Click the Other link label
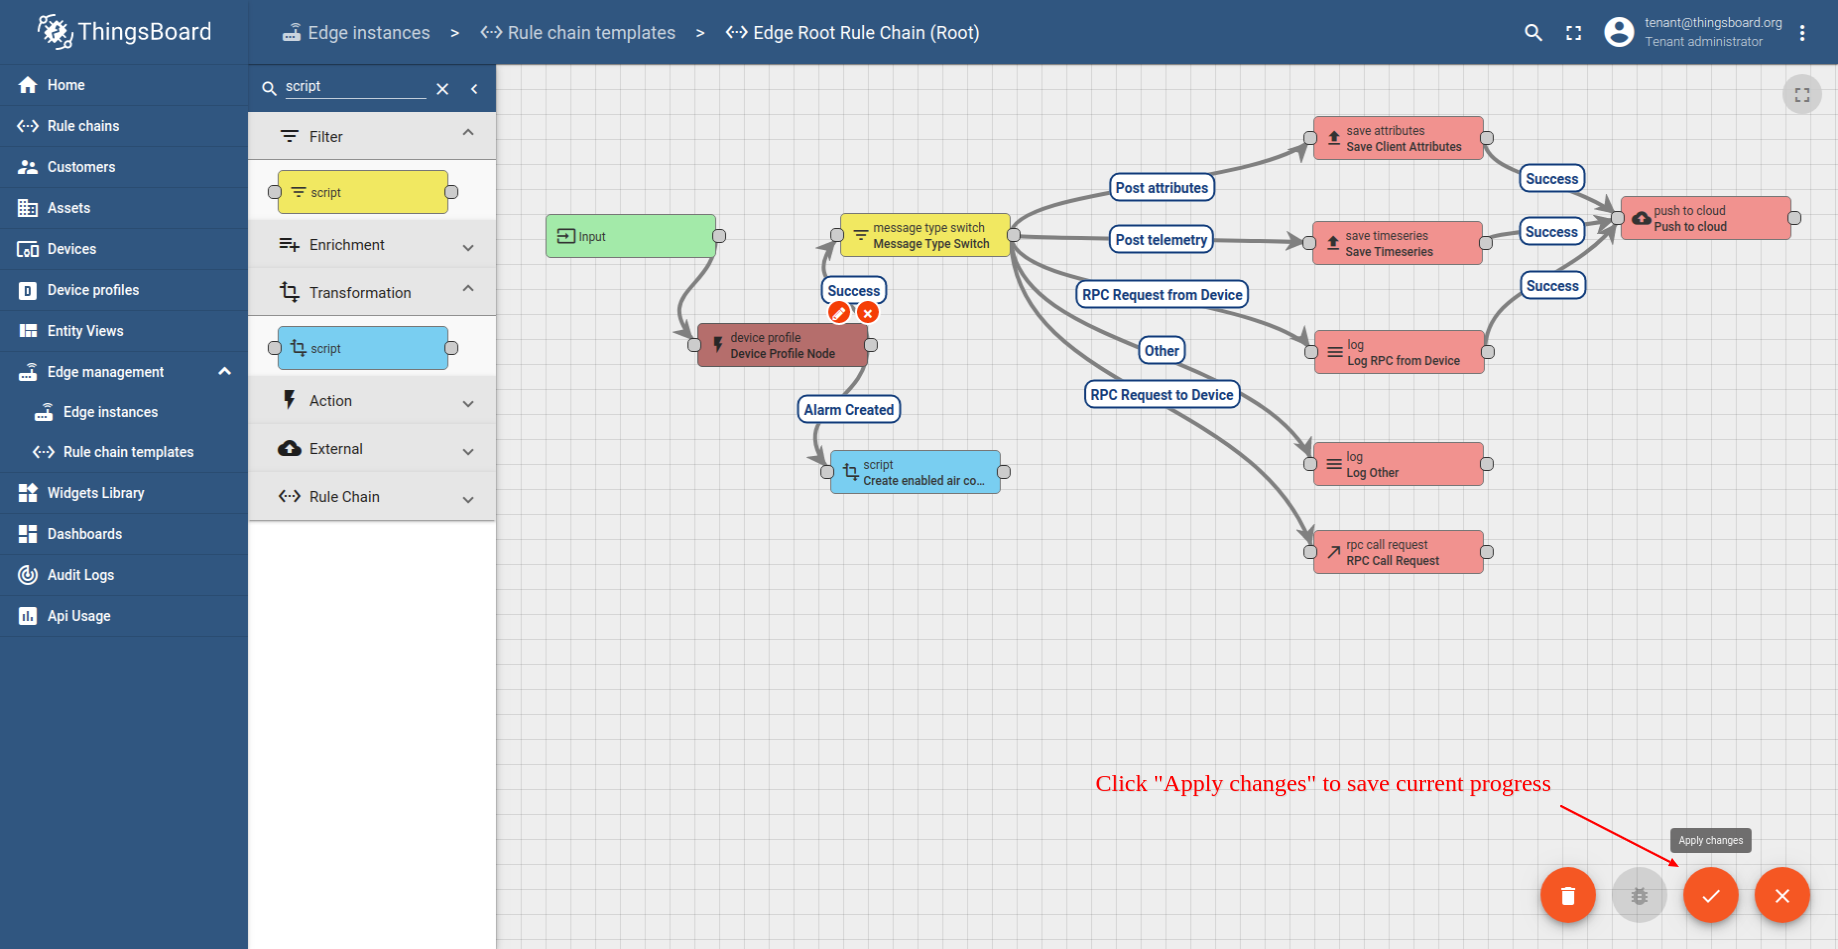 tap(1162, 351)
